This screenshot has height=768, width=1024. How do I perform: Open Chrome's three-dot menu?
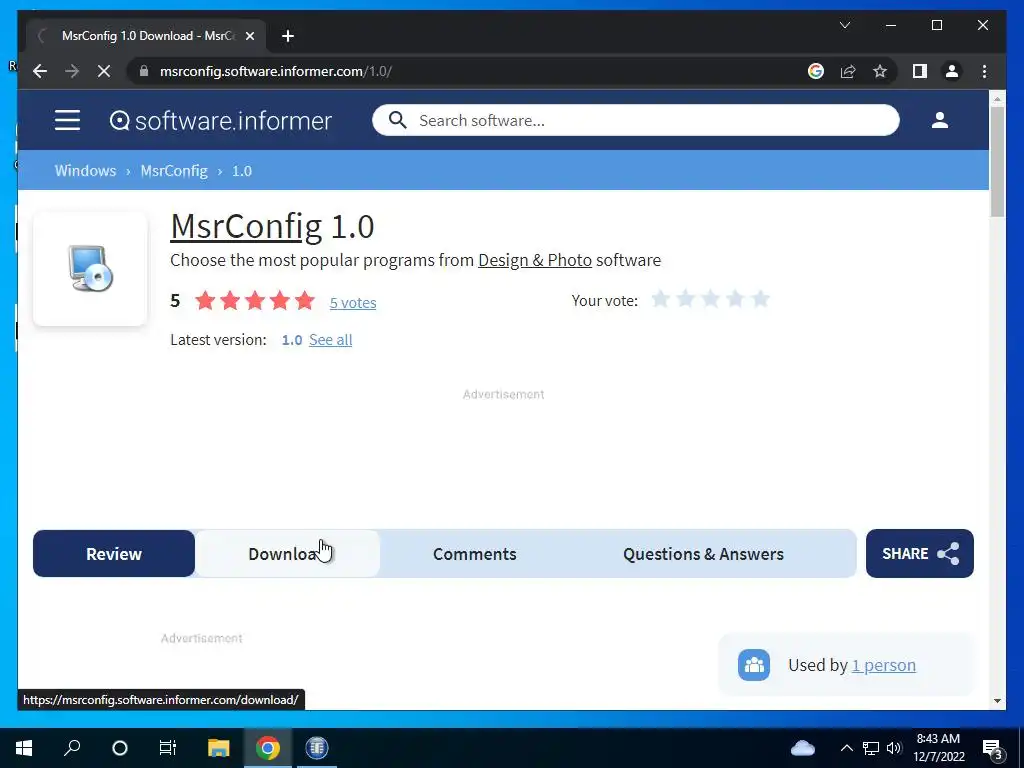pyautogui.click(x=984, y=71)
